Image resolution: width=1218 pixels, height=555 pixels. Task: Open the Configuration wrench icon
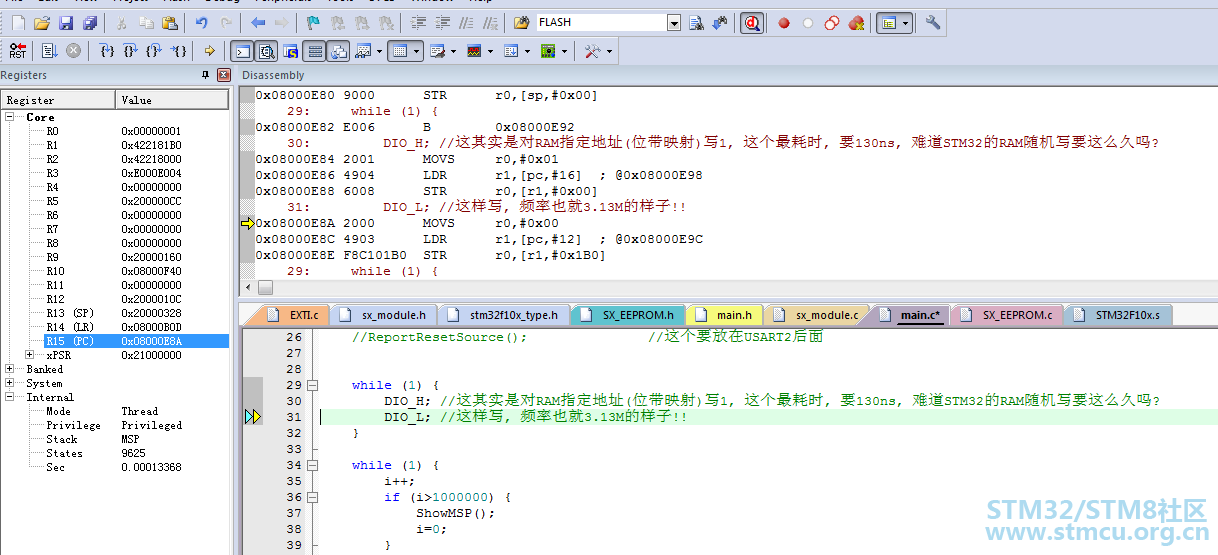[933, 22]
